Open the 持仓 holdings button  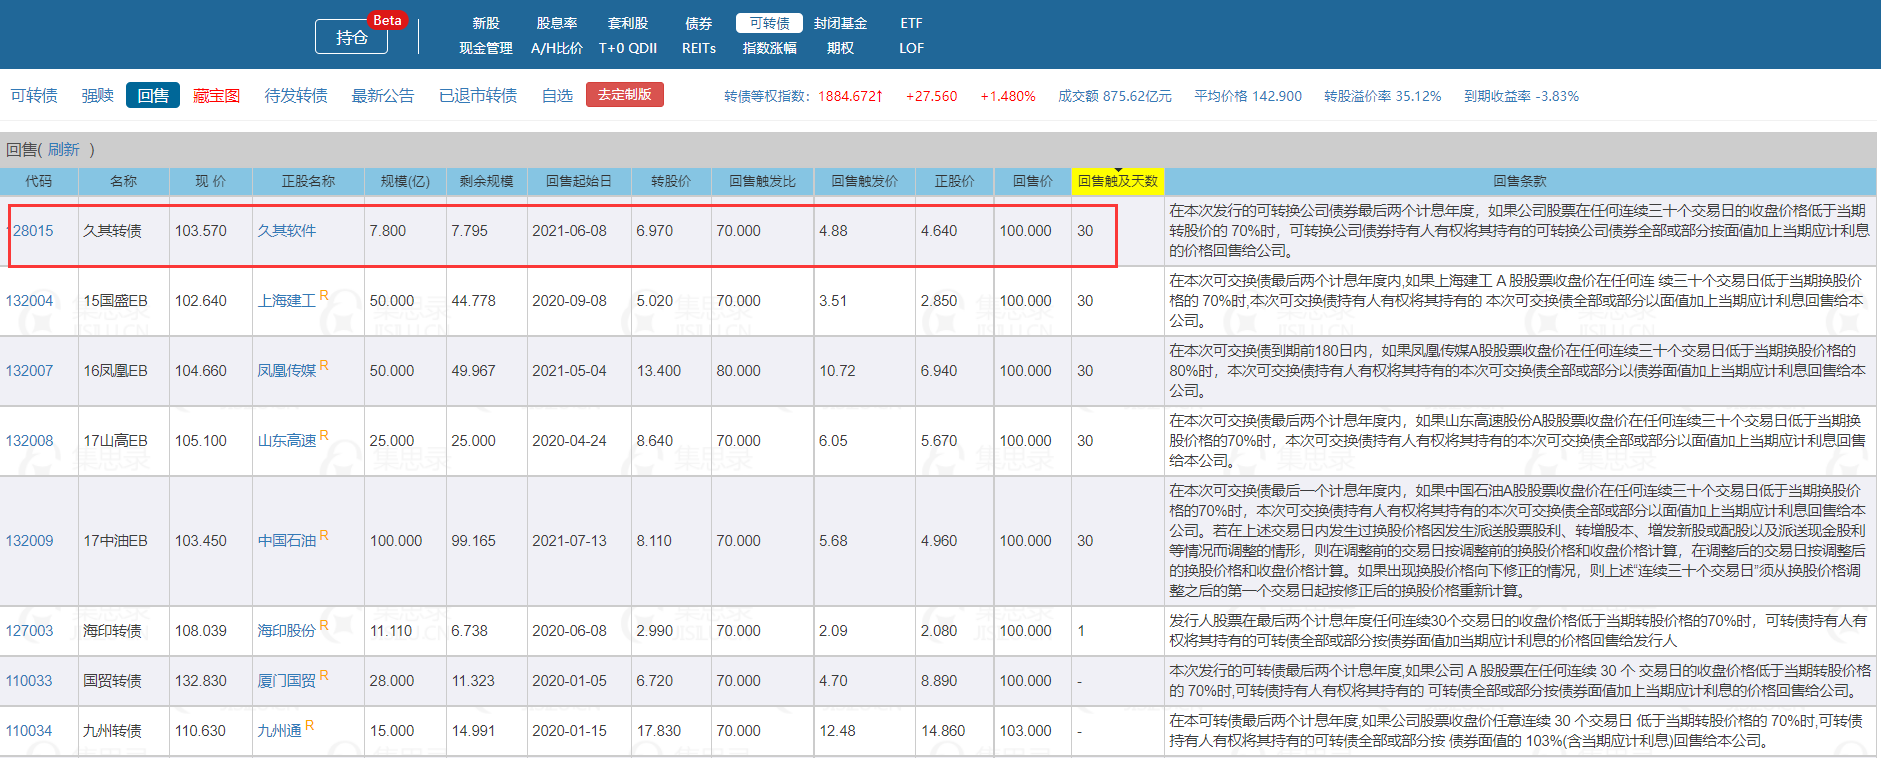click(x=352, y=38)
